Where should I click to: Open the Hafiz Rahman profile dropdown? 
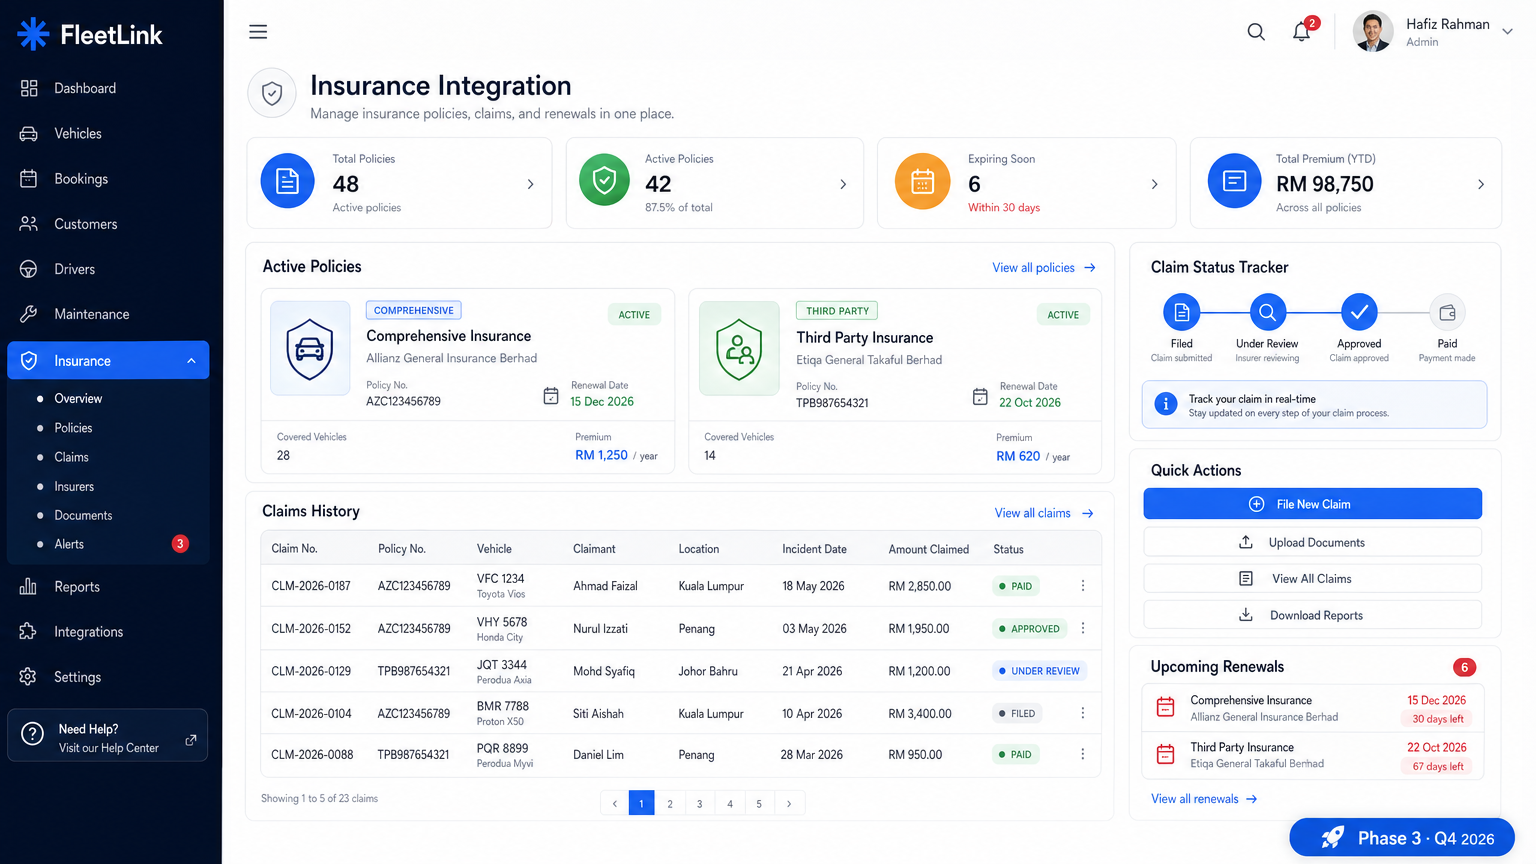tap(1432, 31)
